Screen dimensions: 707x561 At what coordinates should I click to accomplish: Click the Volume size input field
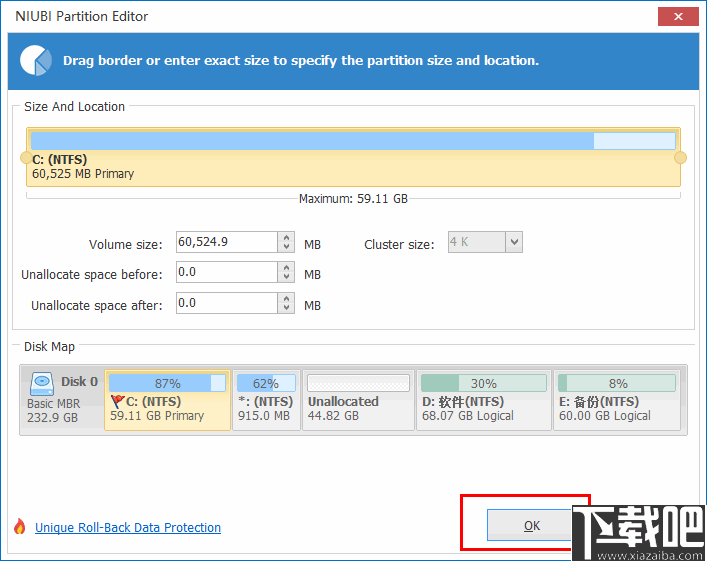[x=227, y=242]
